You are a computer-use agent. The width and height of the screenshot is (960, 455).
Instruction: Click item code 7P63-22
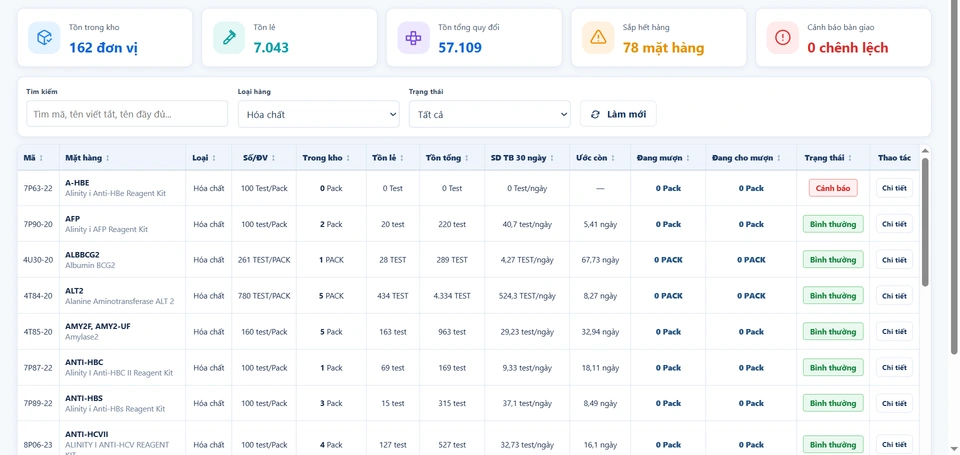coord(38,188)
